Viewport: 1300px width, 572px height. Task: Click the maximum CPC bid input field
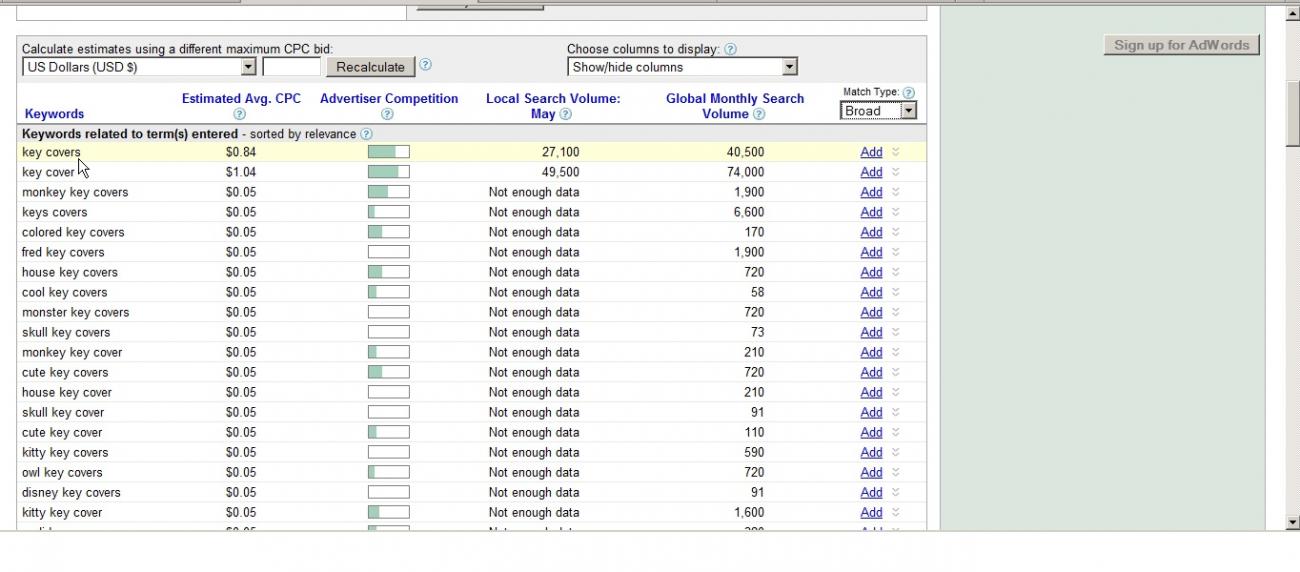291,67
